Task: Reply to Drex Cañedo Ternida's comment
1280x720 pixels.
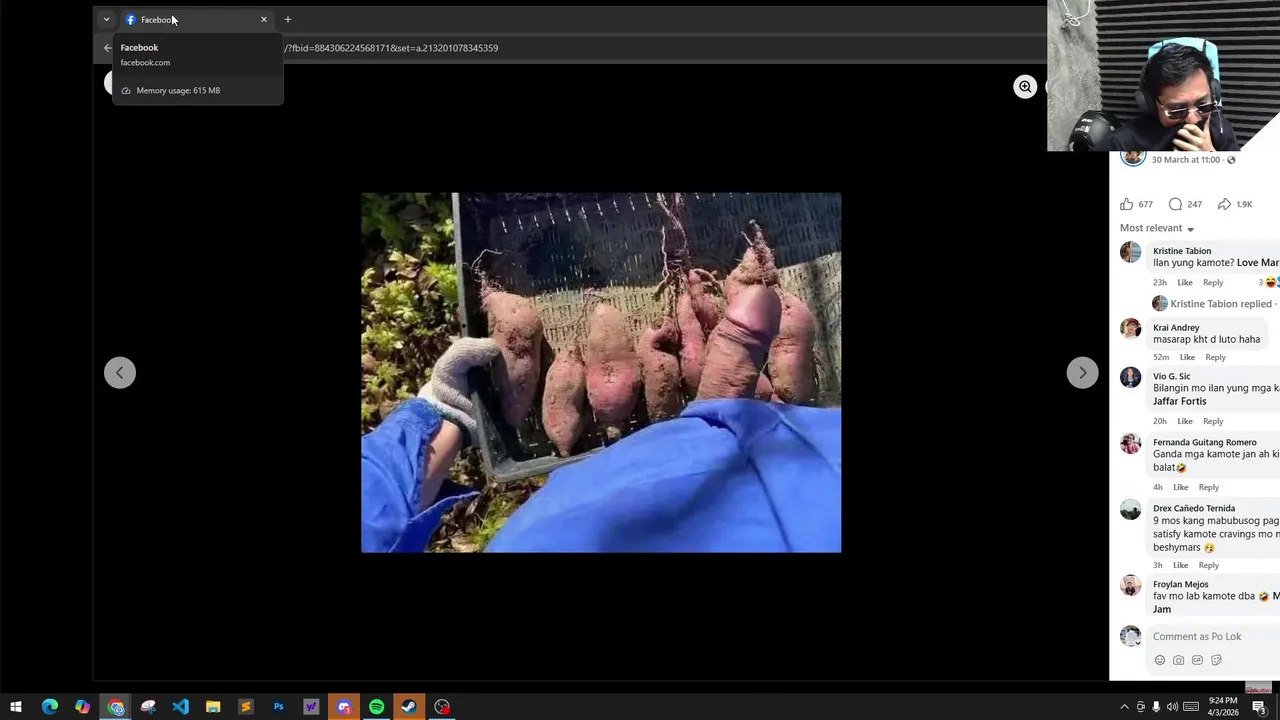Action: click(x=1209, y=565)
